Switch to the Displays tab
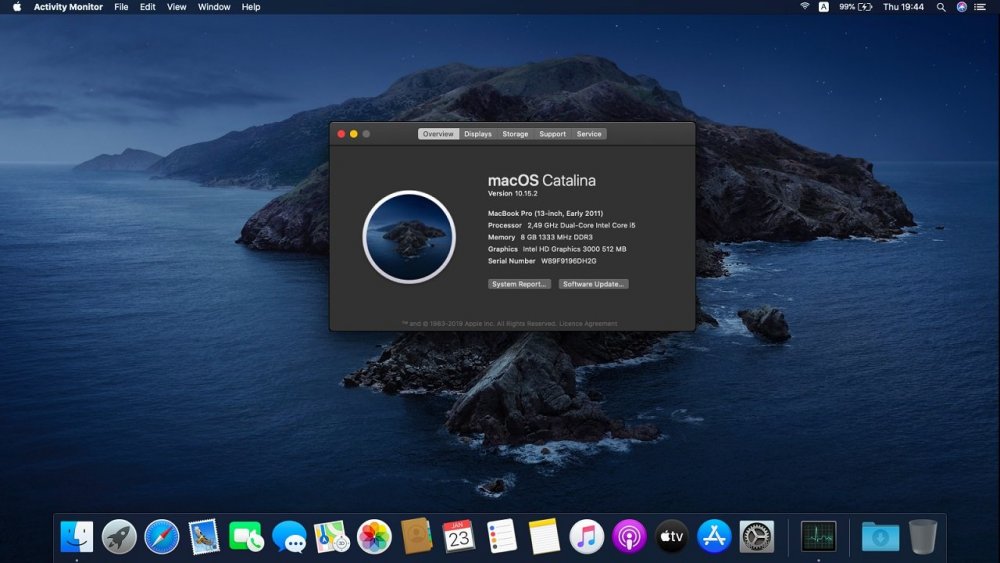The height and width of the screenshot is (563, 1000). tap(478, 134)
